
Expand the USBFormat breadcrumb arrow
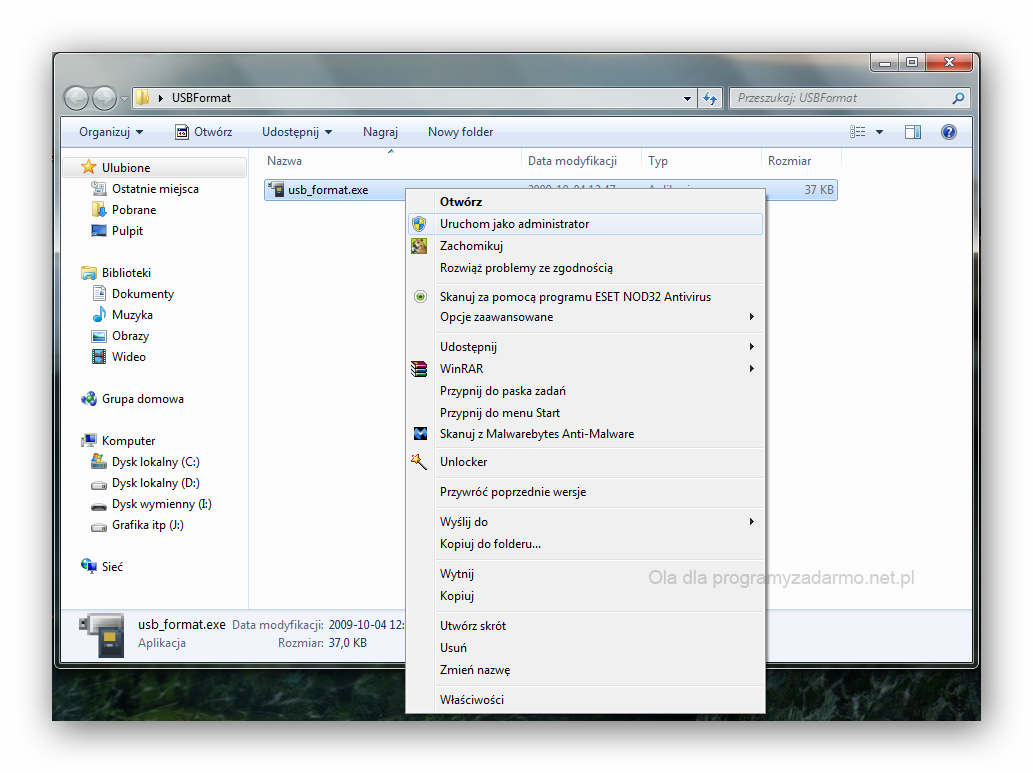point(160,98)
